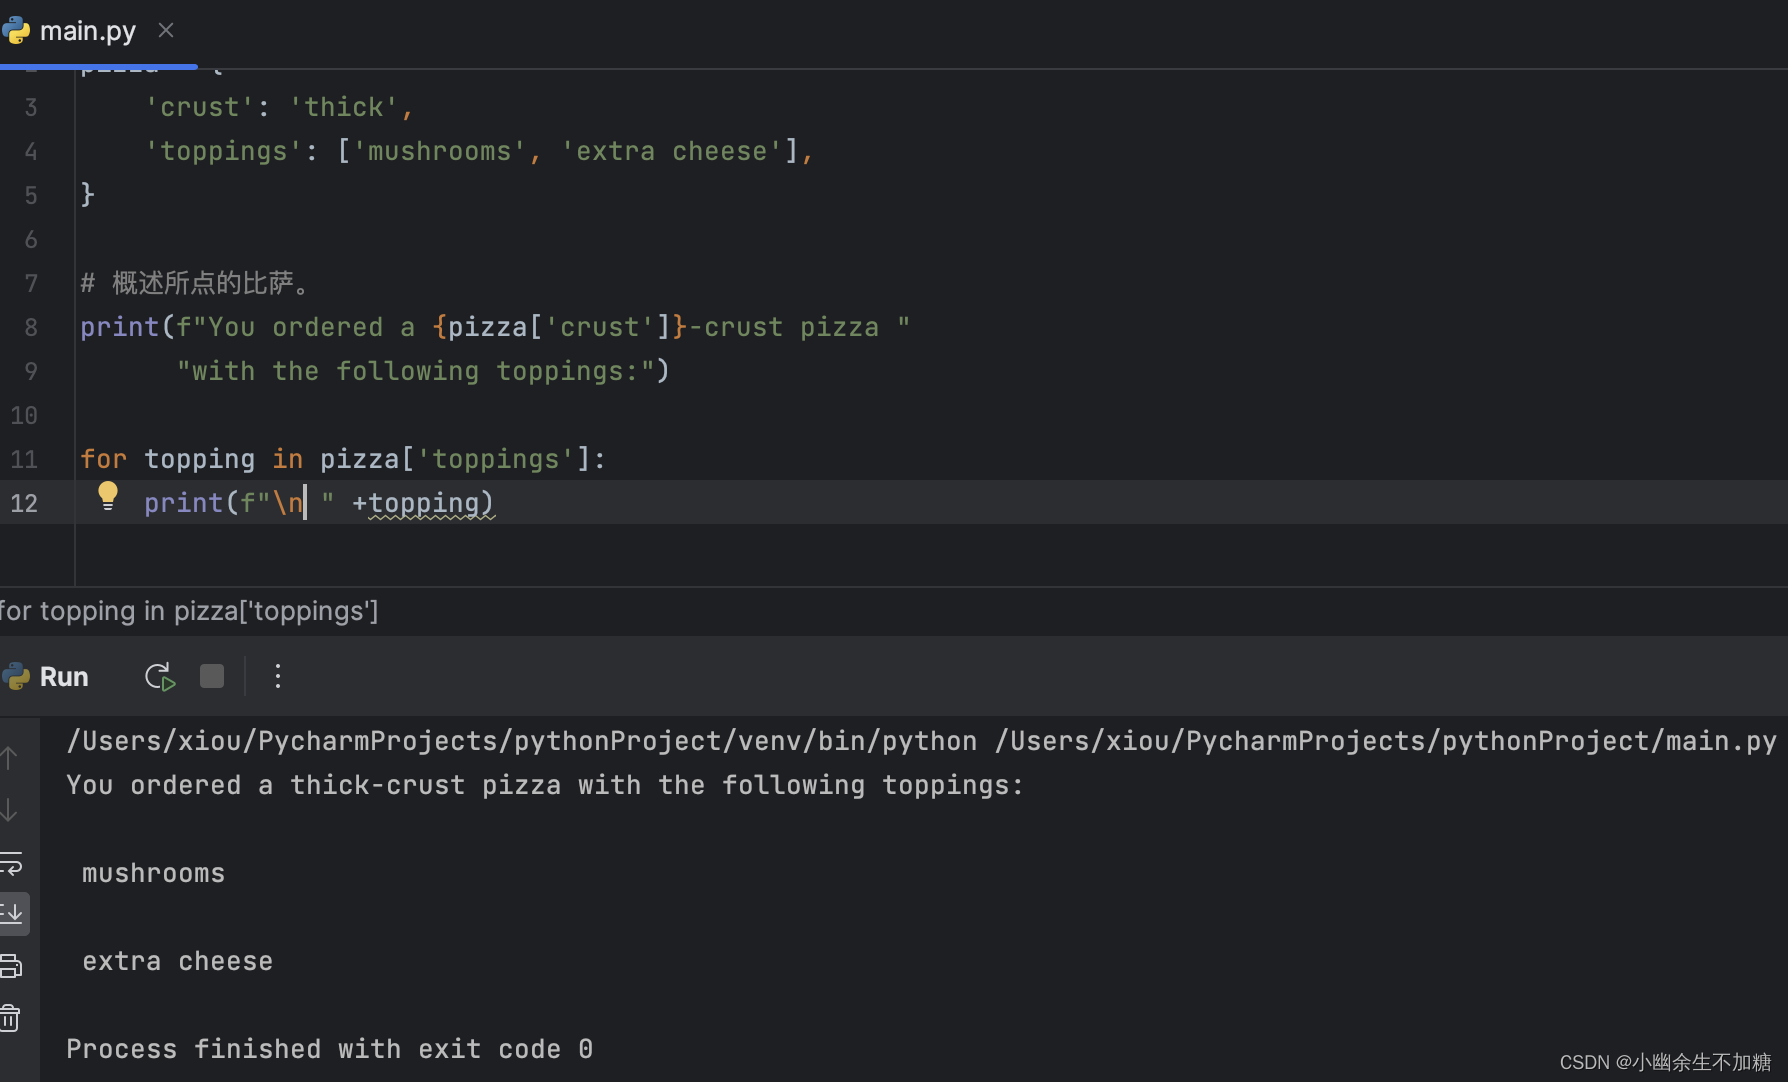Close the main.py editor tab
The image size is (1788, 1082).
[x=166, y=31]
